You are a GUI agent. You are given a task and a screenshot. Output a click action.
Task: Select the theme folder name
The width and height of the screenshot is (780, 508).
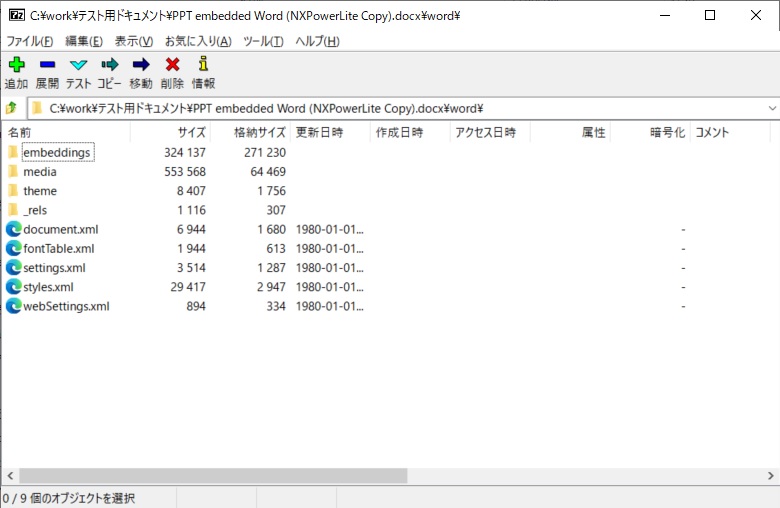coord(40,191)
